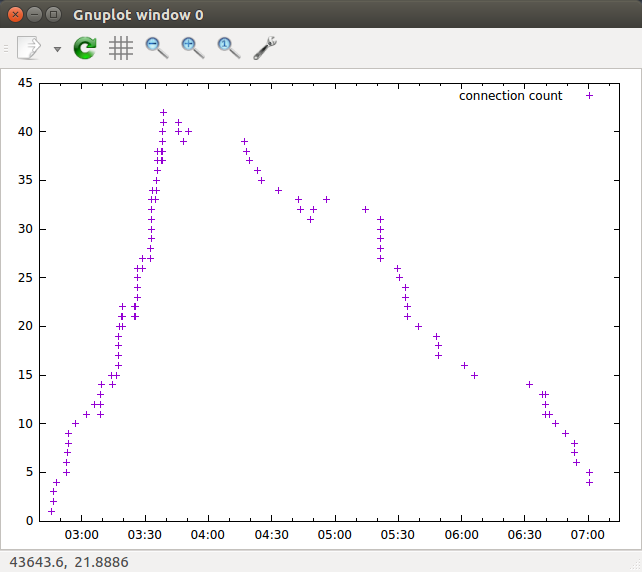The height and width of the screenshot is (572, 642).
Task: Click the 05:00 x-axis tick label
Action: tap(334, 535)
